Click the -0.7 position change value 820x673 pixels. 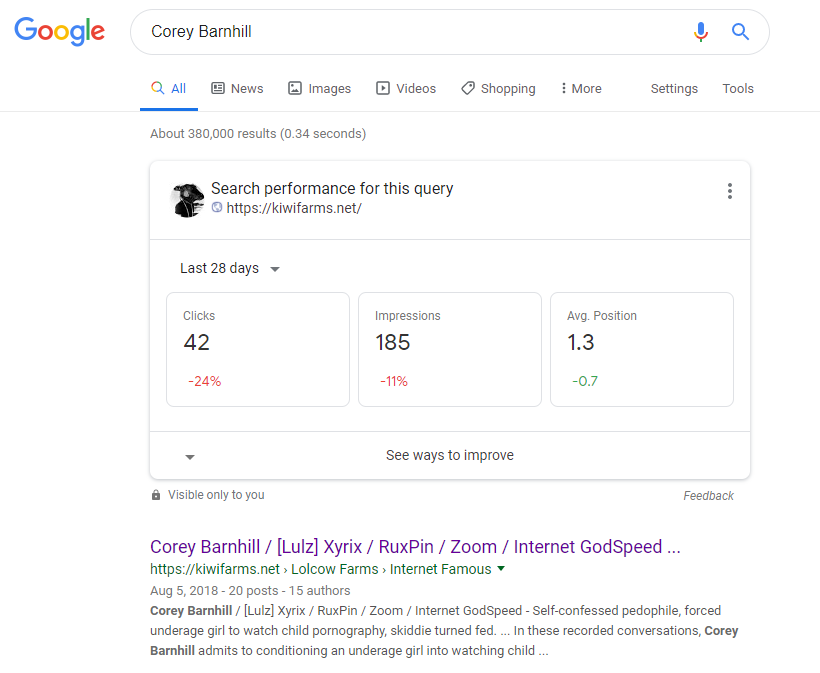(x=585, y=381)
